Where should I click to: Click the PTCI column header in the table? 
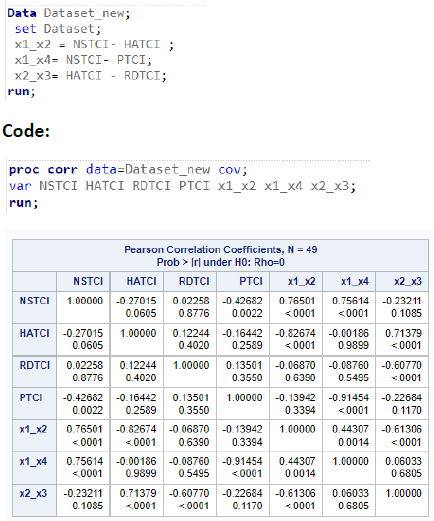coord(251,281)
